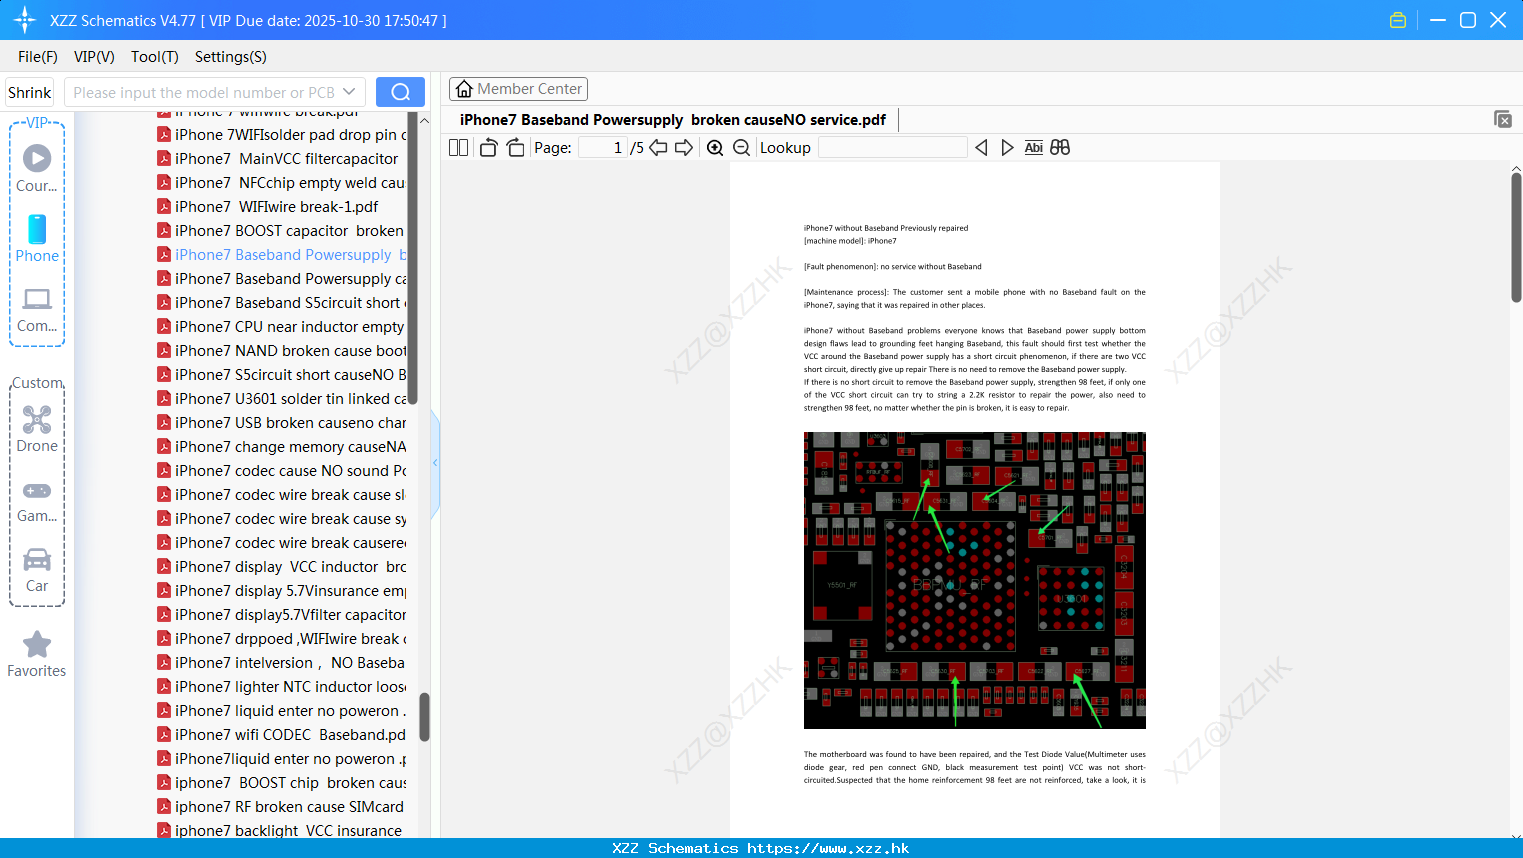Viewport: 1523px width, 858px height.
Task: Toggle two-page view layout icon
Action: point(458,148)
